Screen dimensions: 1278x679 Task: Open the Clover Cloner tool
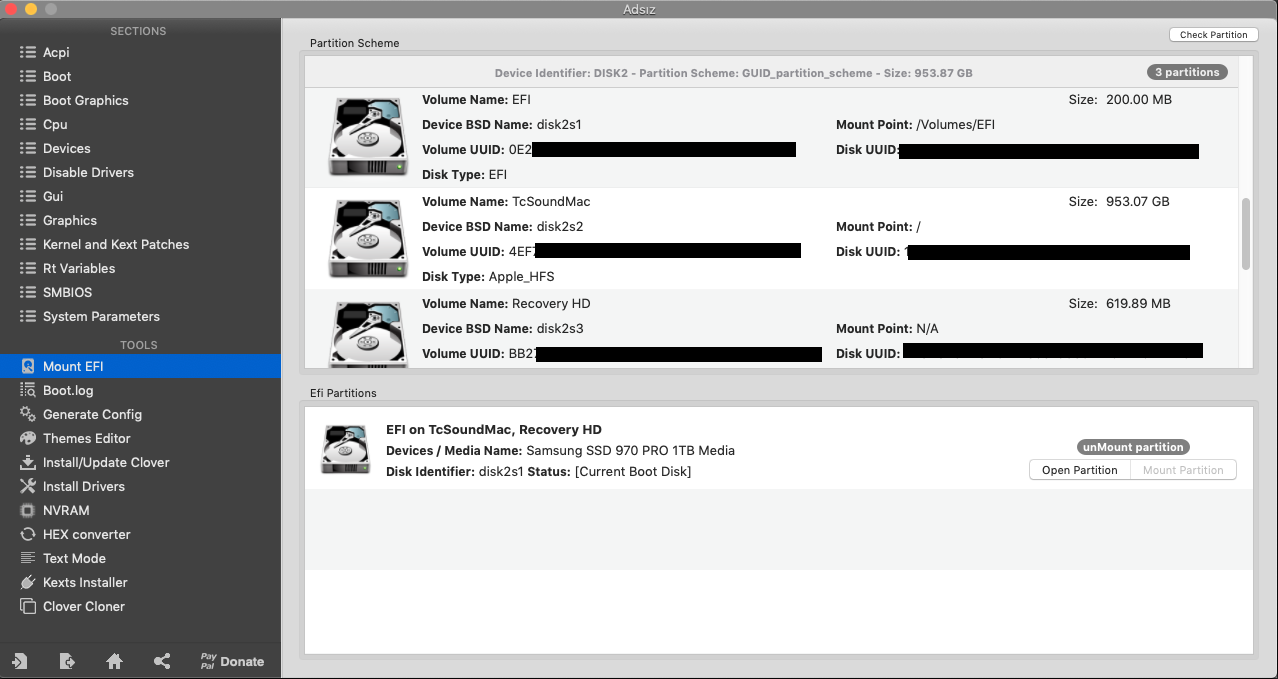coord(84,606)
